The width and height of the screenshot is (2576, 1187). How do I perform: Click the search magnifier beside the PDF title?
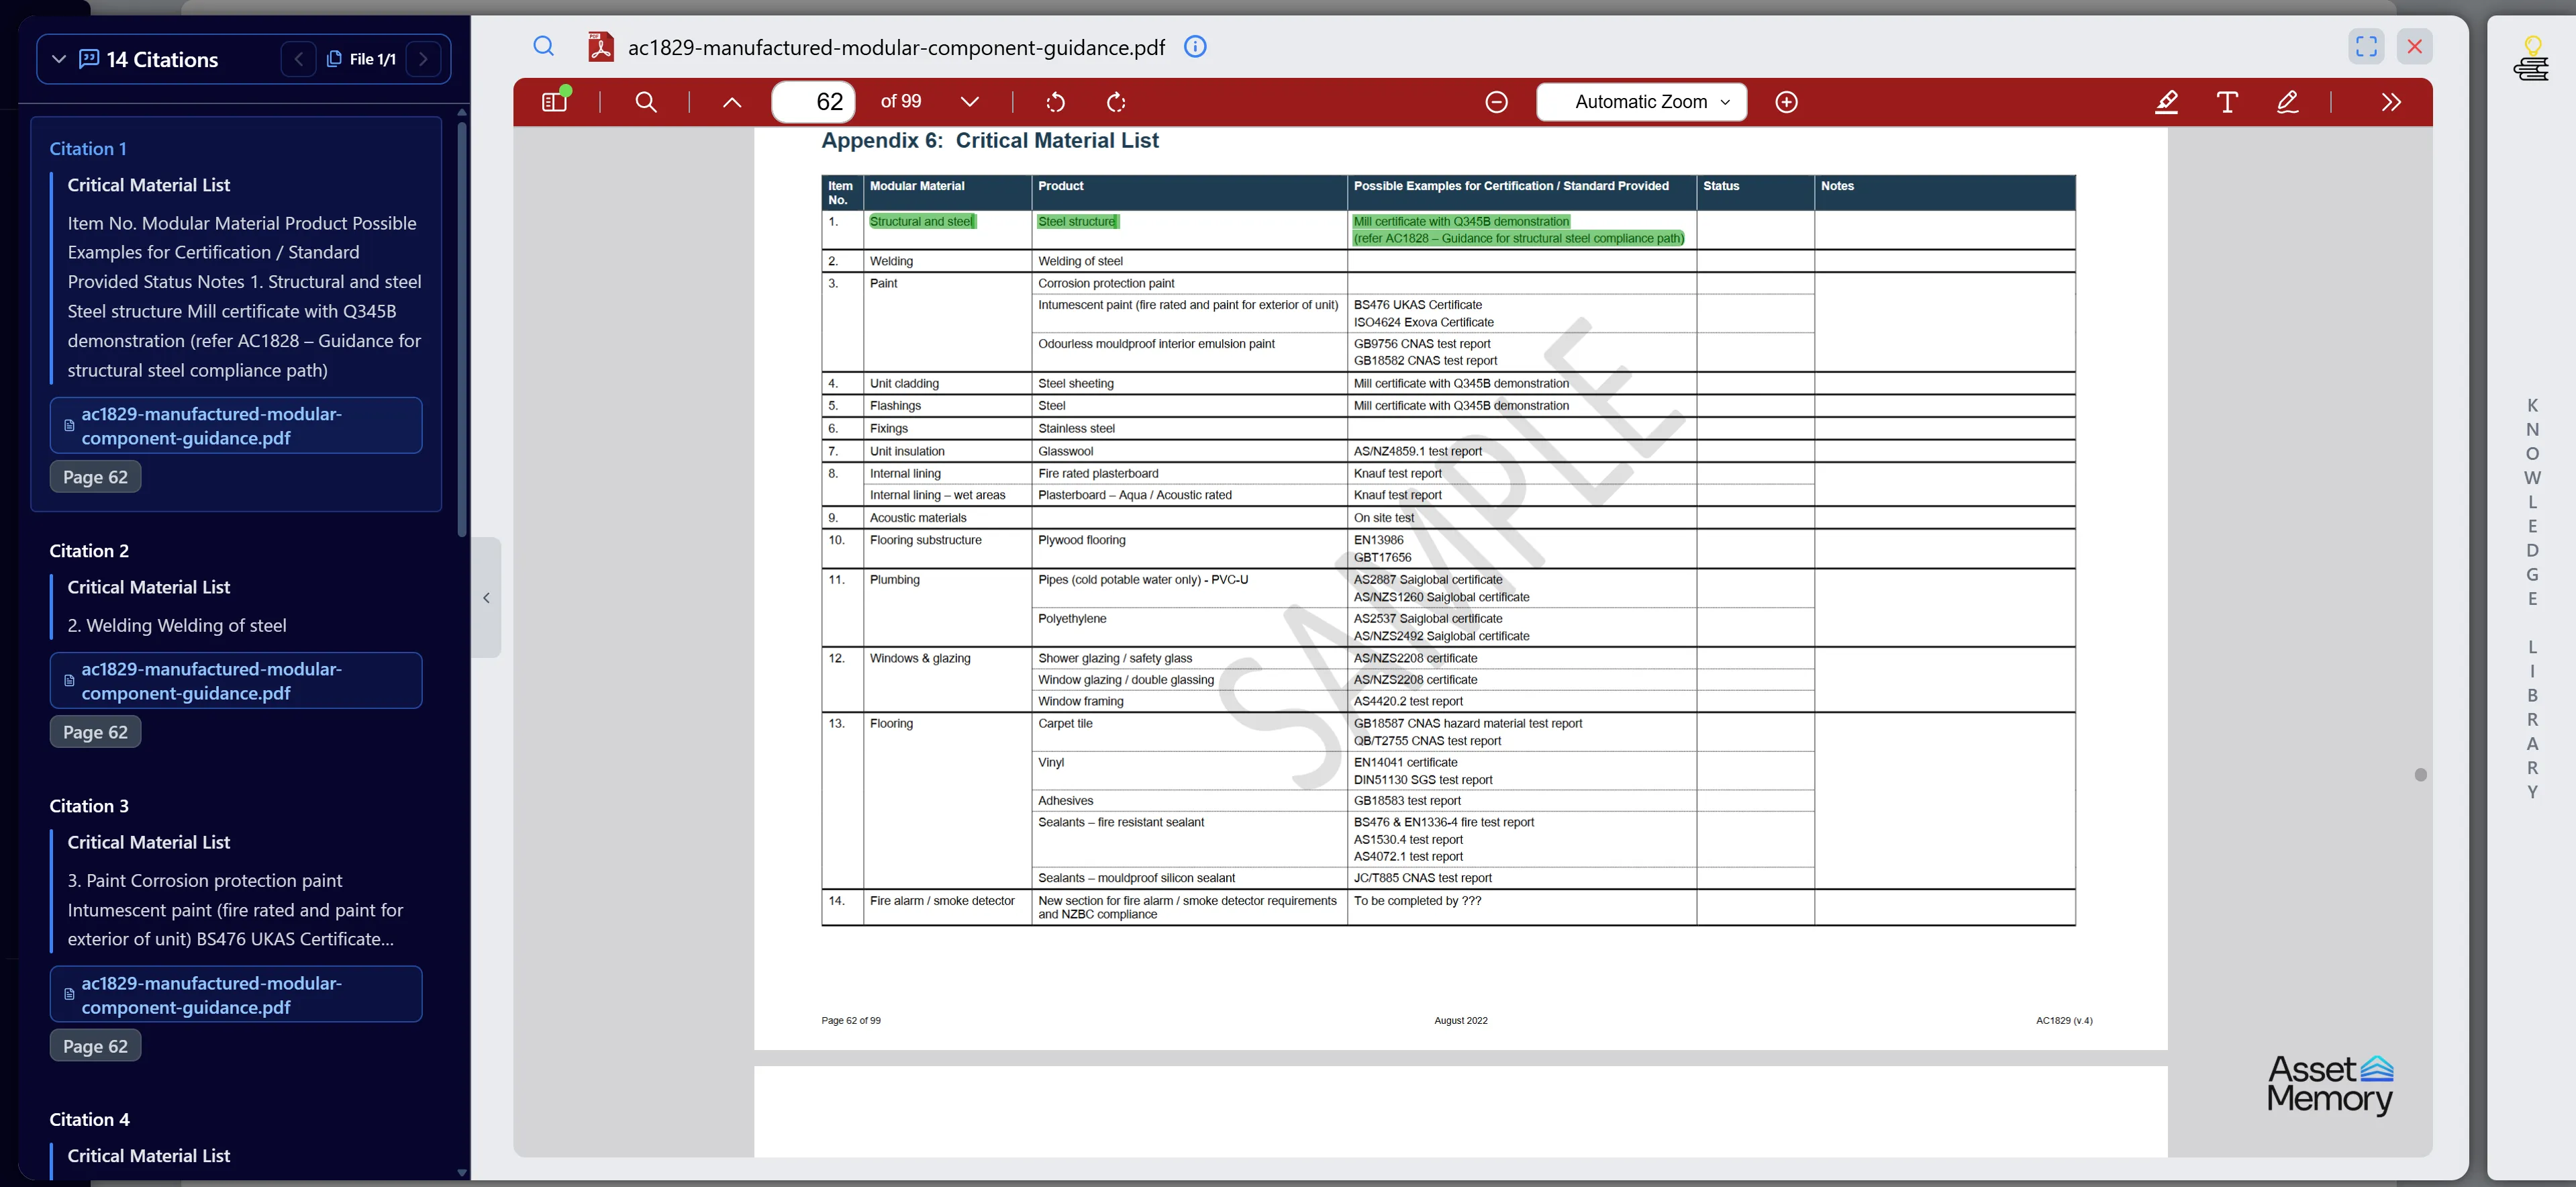tap(543, 46)
